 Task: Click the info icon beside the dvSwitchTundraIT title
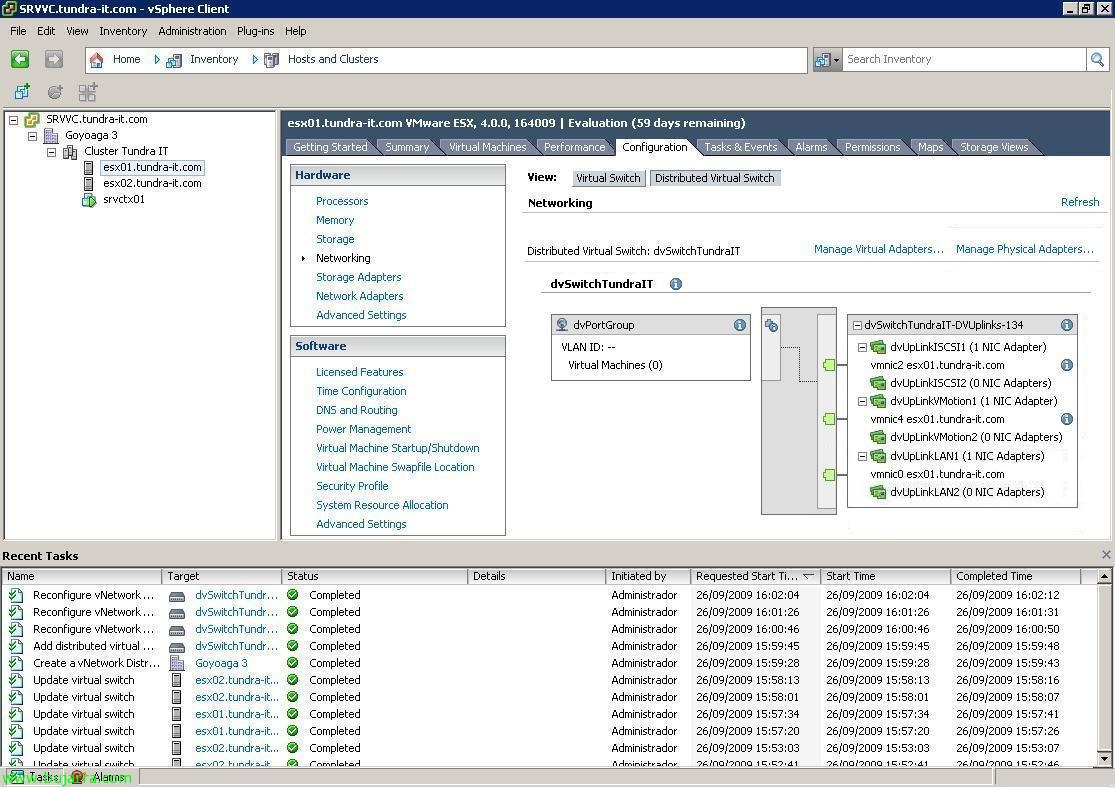tap(676, 284)
